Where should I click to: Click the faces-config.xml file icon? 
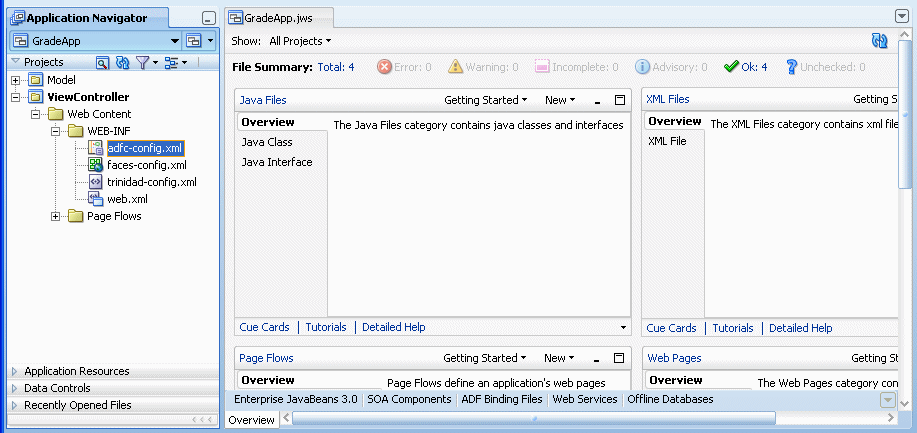coord(95,165)
